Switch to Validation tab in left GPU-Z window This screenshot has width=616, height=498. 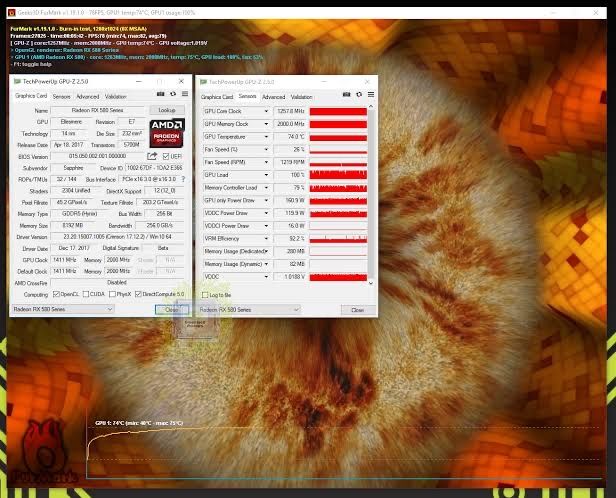pyautogui.click(x=116, y=96)
